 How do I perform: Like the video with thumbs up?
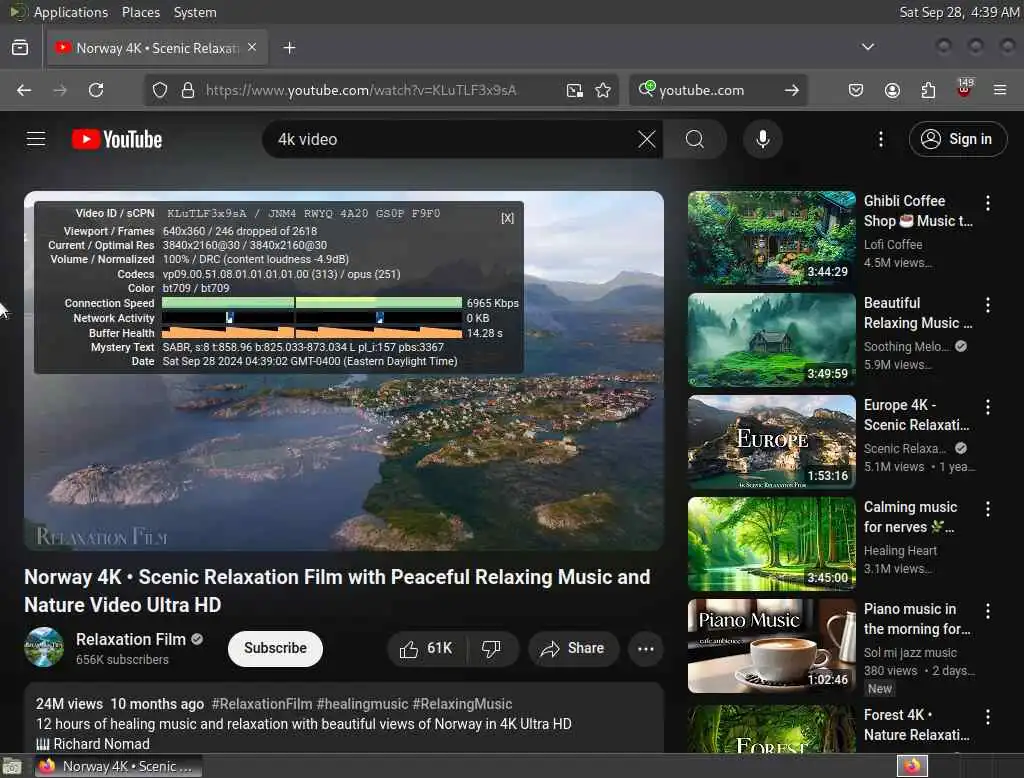click(427, 649)
